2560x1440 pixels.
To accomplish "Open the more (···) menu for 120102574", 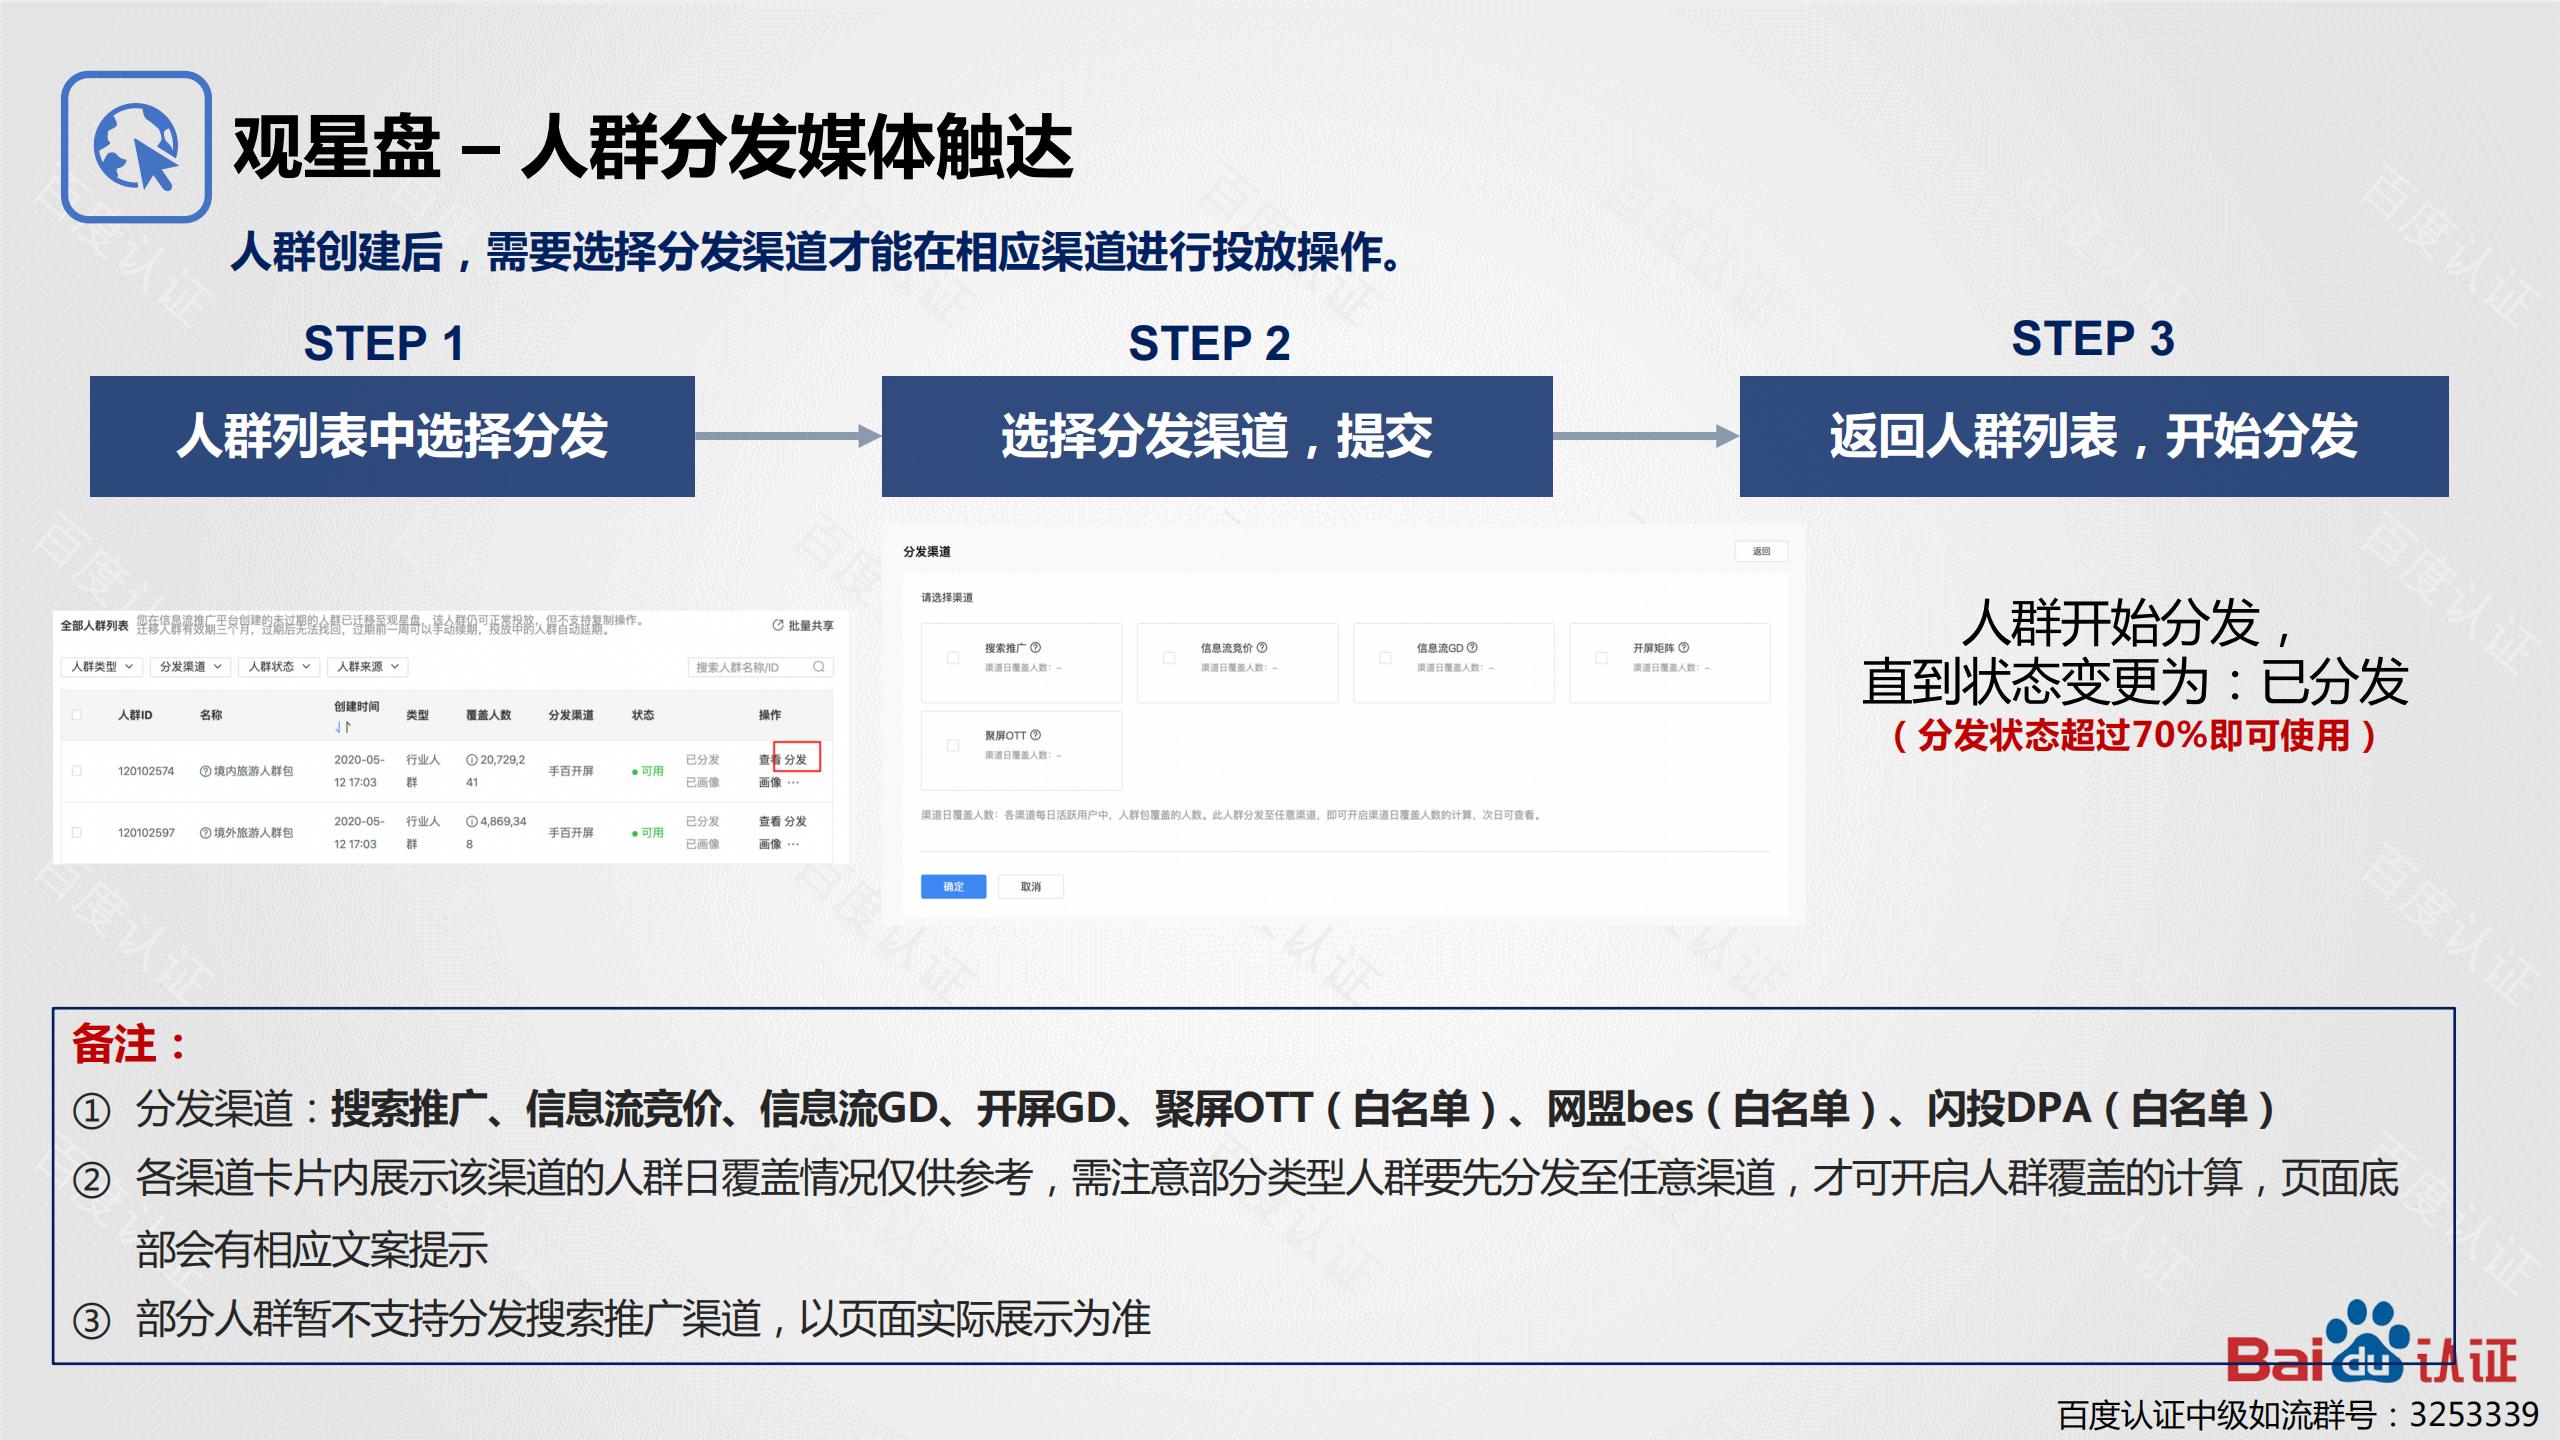I will tap(794, 782).
